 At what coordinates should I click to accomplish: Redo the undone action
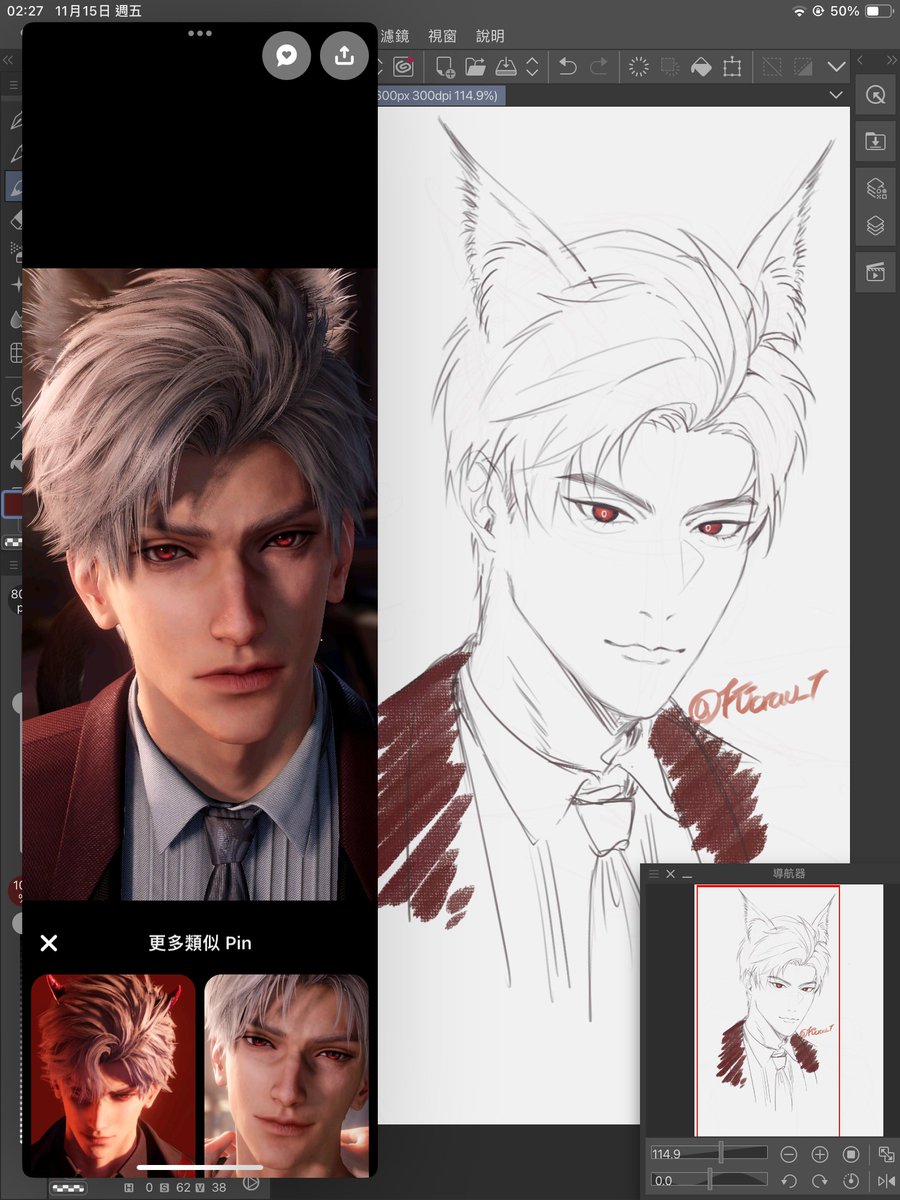[x=599, y=67]
